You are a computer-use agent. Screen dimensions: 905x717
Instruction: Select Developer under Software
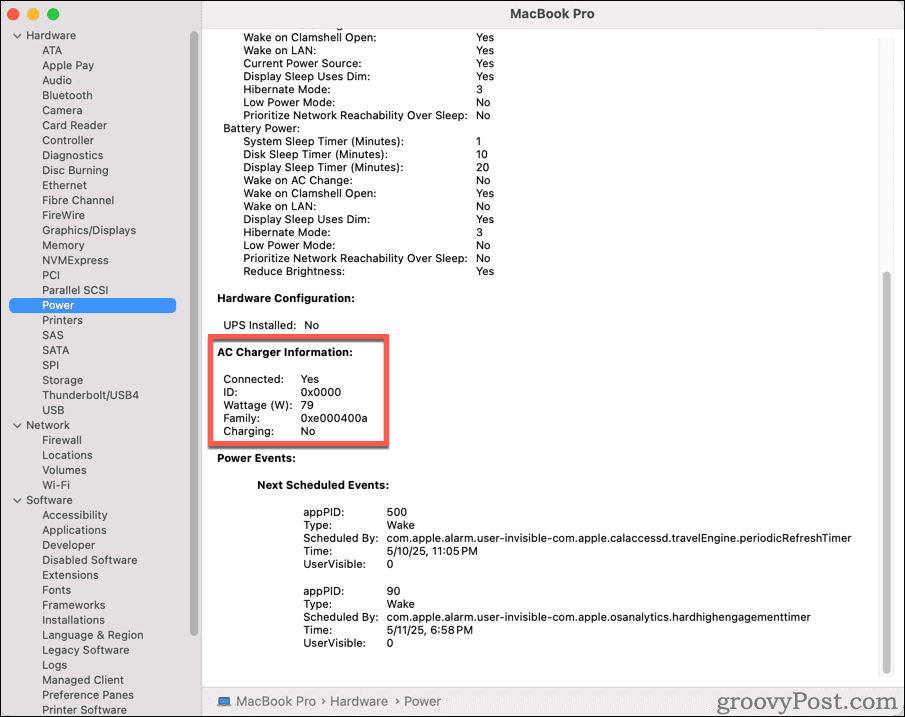(68, 546)
